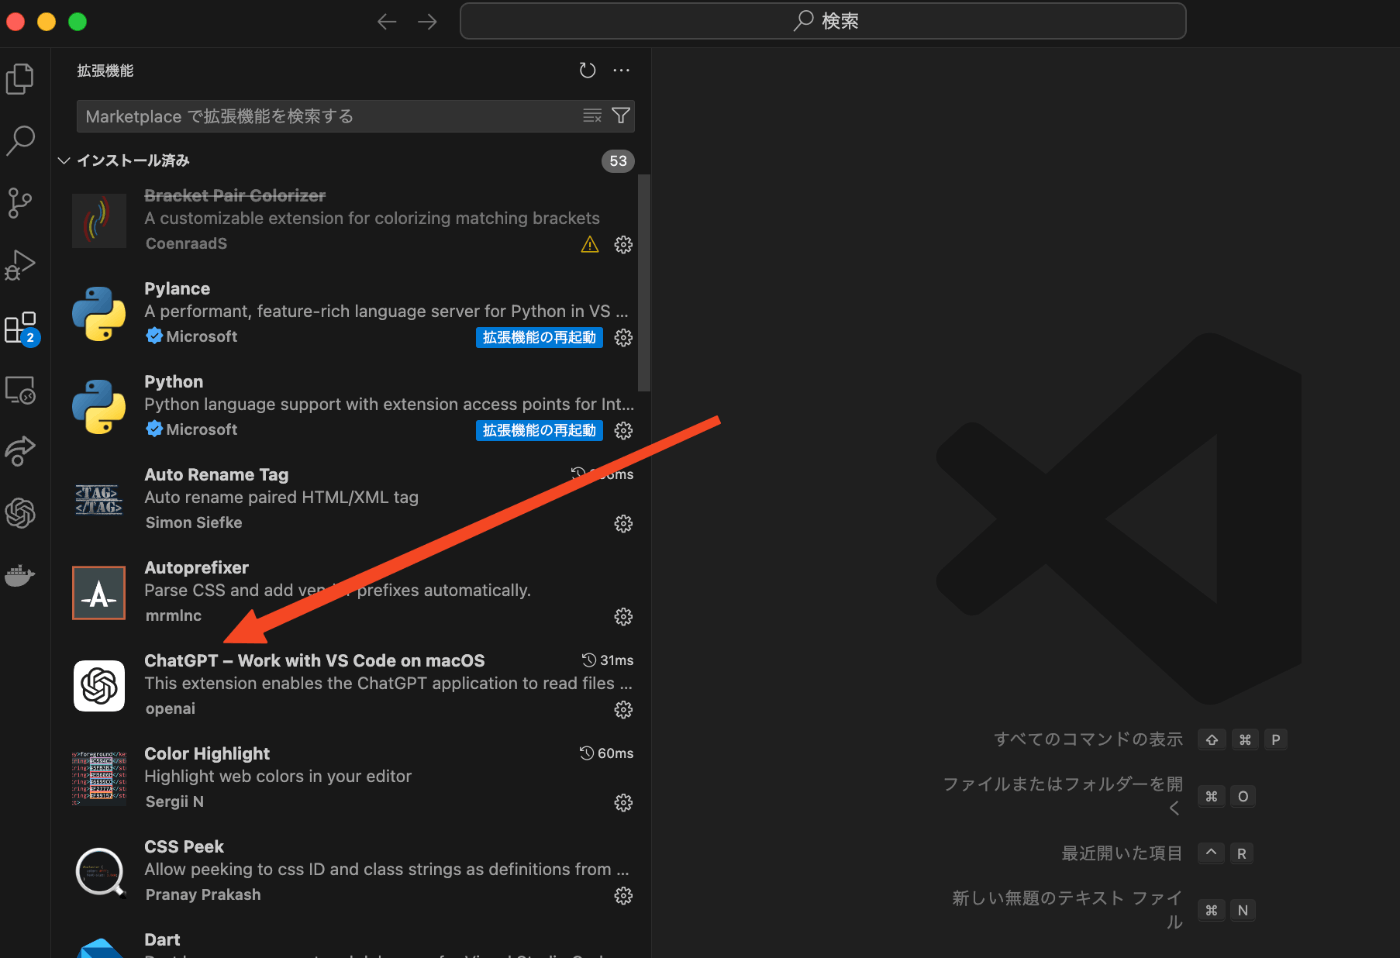This screenshot has height=958, width=1400.
Task: Click the CSS Peek magnifier thumbnail
Action: (x=99, y=872)
